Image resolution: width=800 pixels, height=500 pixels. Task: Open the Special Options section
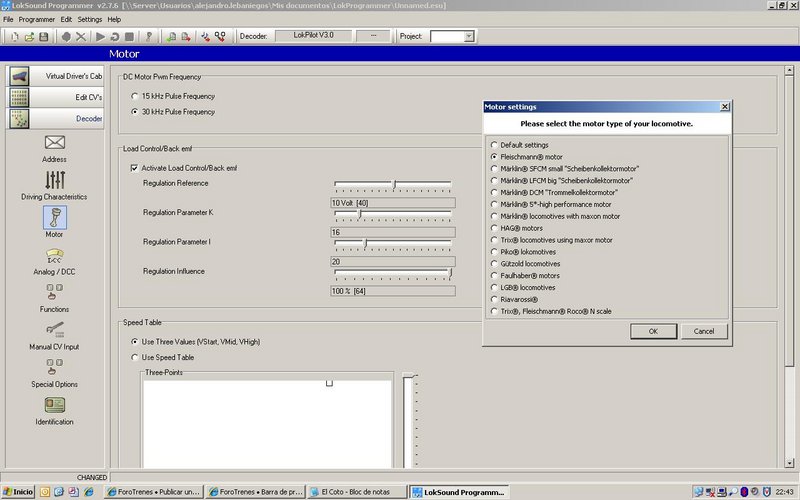point(55,373)
